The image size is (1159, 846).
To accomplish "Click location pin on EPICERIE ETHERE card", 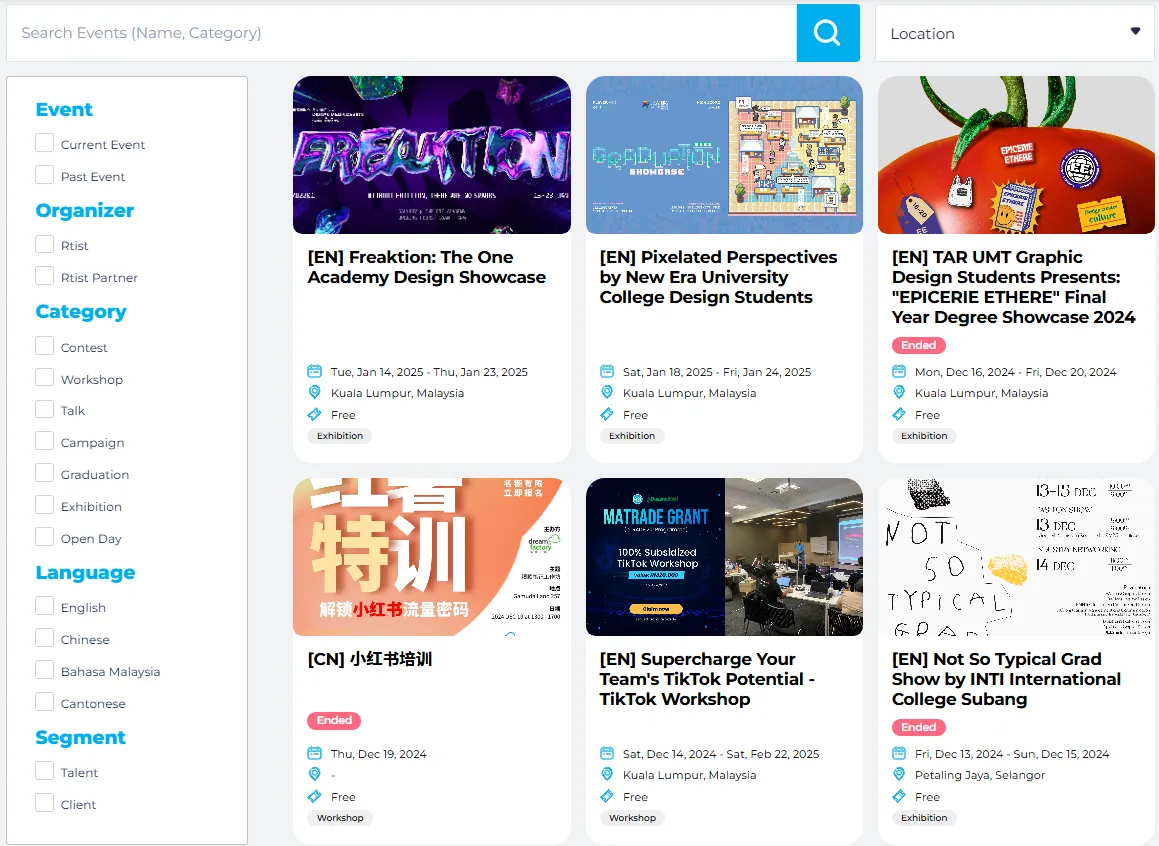I will pyautogui.click(x=899, y=392).
